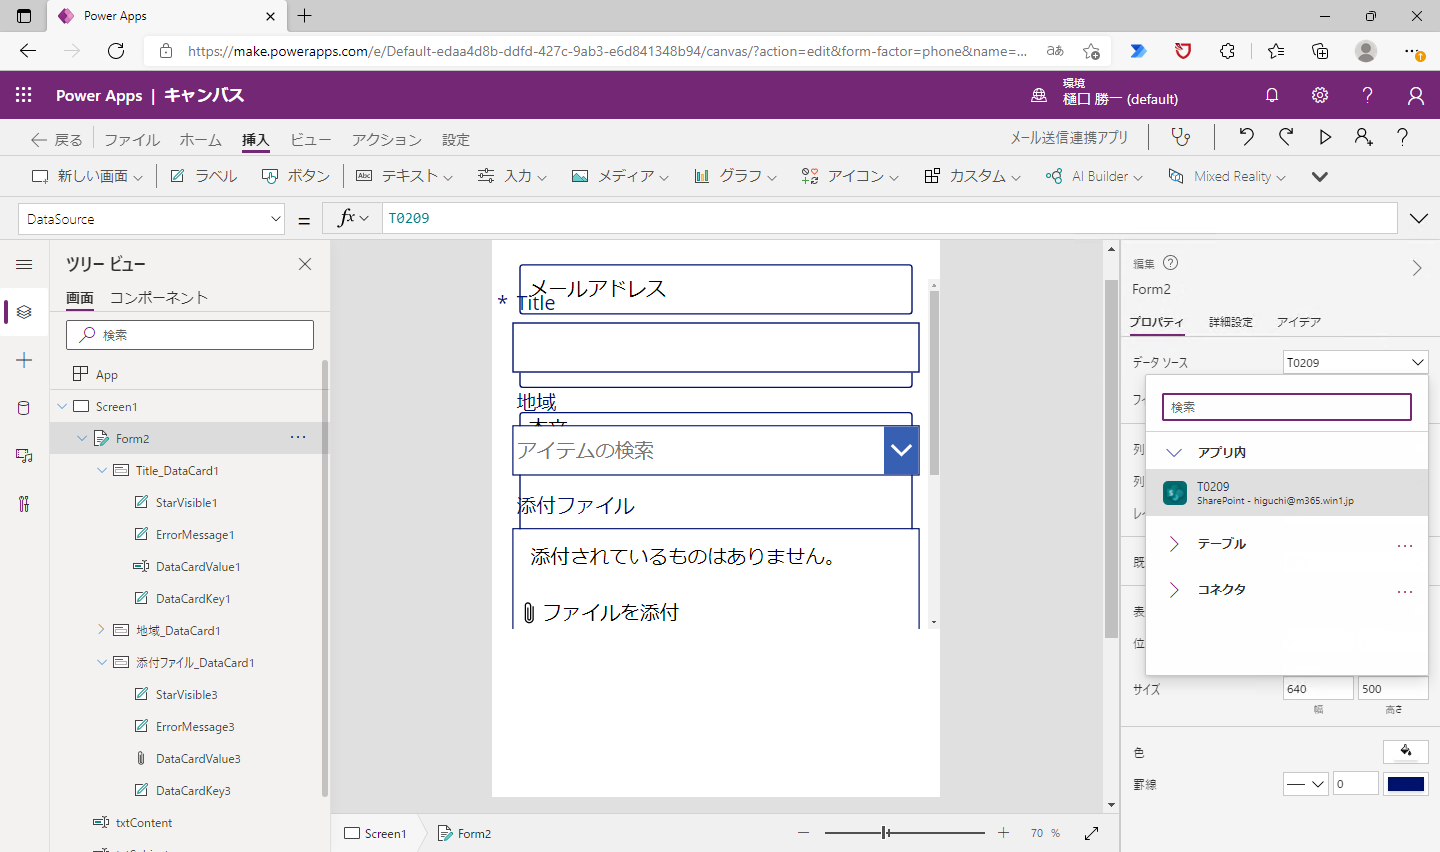The width and height of the screenshot is (1440, 852).
Task: Open the app launcher waffle icon
Action: point(24,95)
